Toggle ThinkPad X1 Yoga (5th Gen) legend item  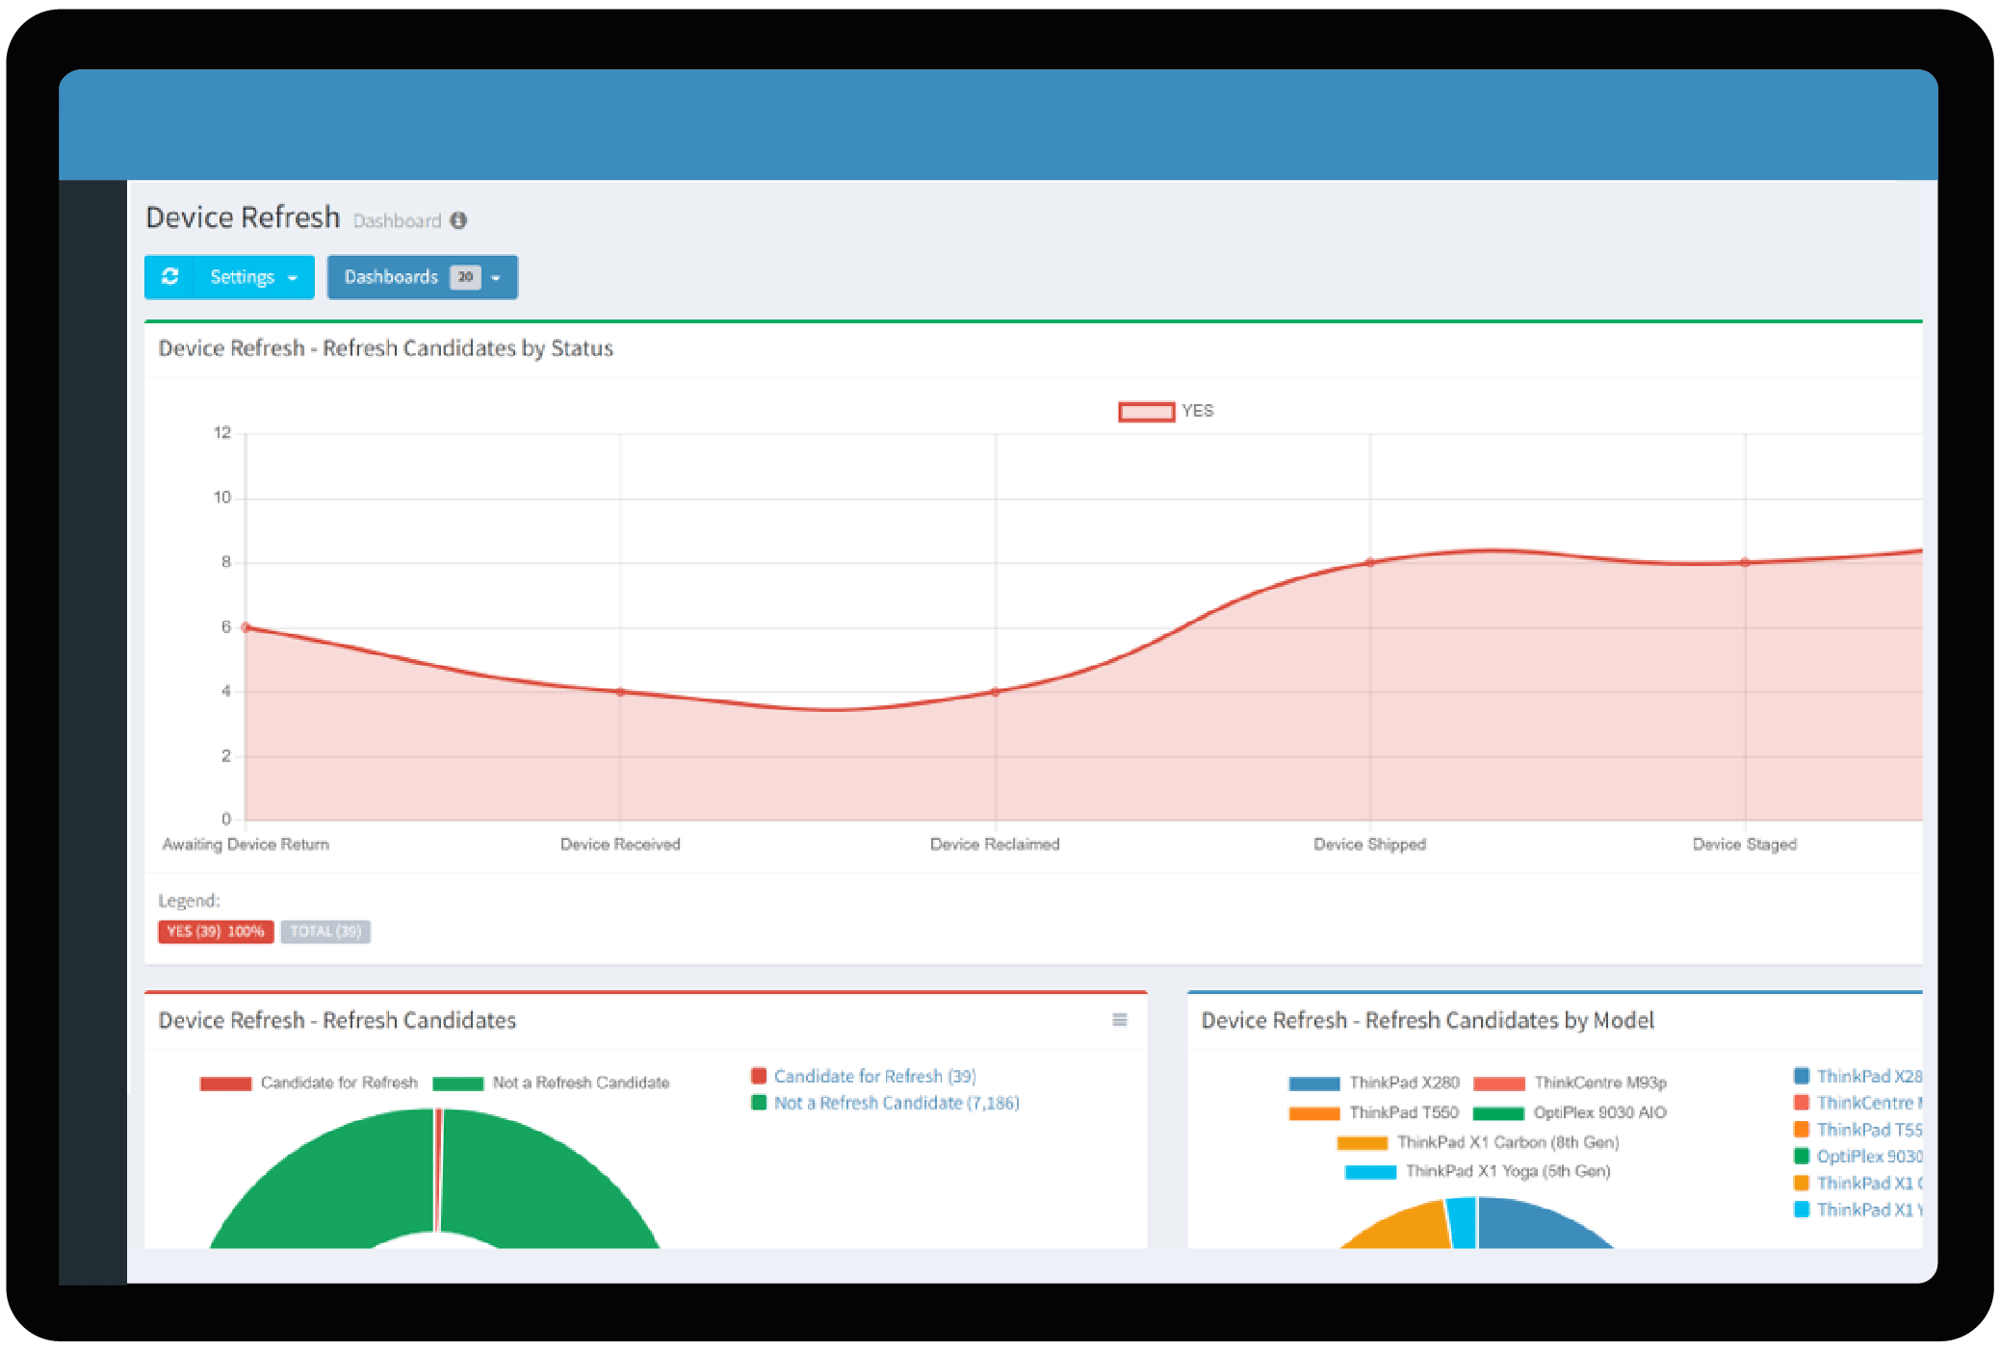(x=1478, y=1171)
